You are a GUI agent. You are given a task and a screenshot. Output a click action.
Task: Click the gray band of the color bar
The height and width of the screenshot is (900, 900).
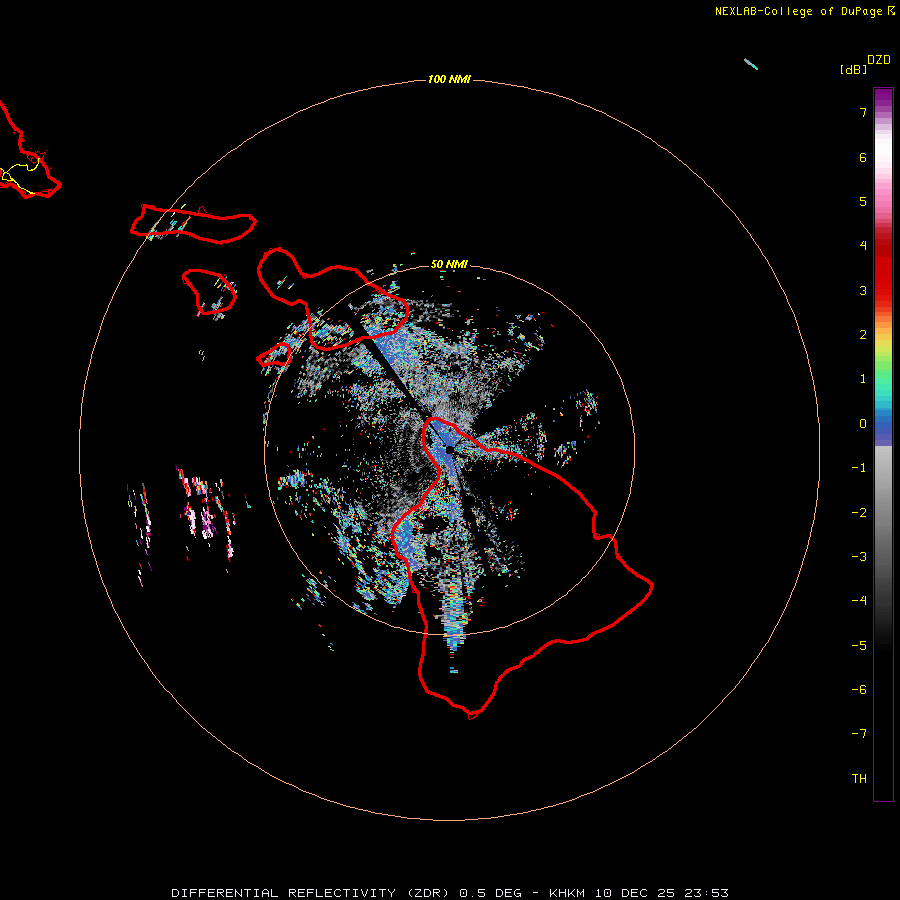tap(883, 505)
